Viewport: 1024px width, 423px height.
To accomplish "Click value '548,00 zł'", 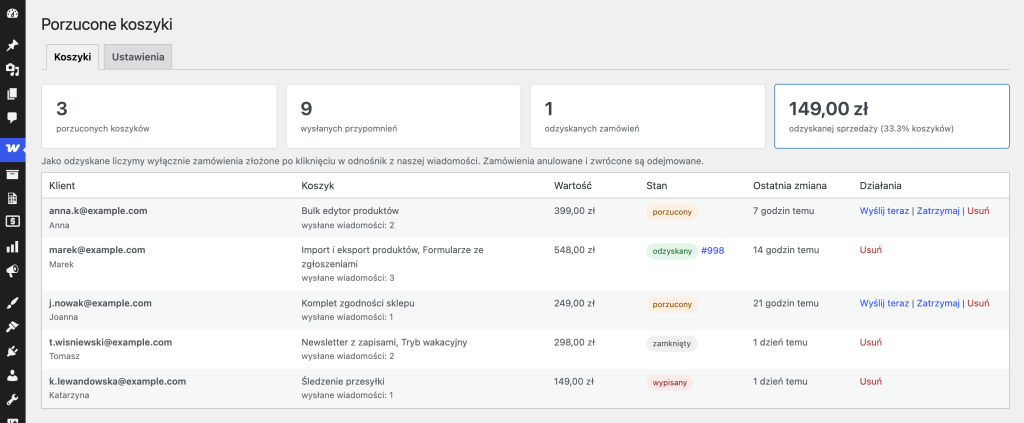I will 574,250.
